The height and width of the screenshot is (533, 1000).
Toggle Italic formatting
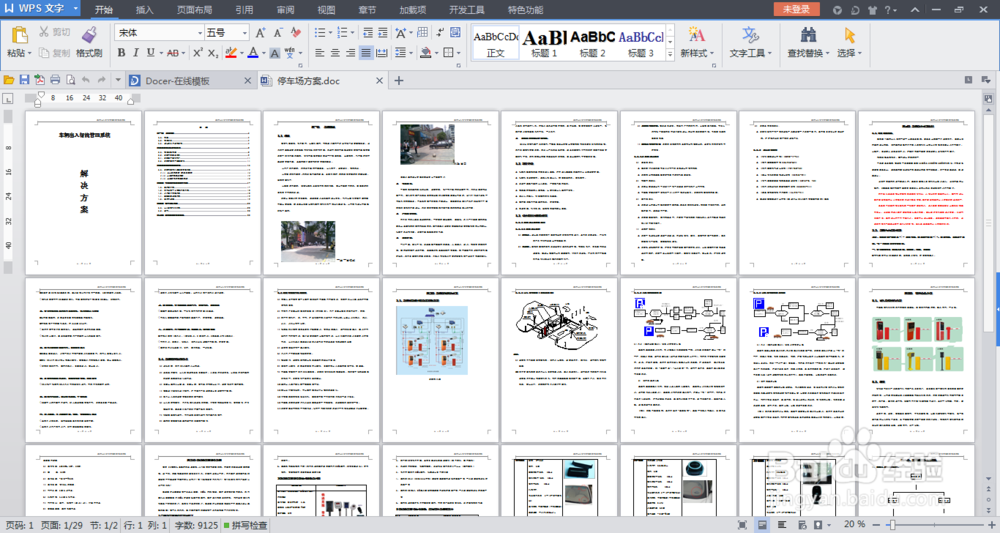(x=136, y=53)
